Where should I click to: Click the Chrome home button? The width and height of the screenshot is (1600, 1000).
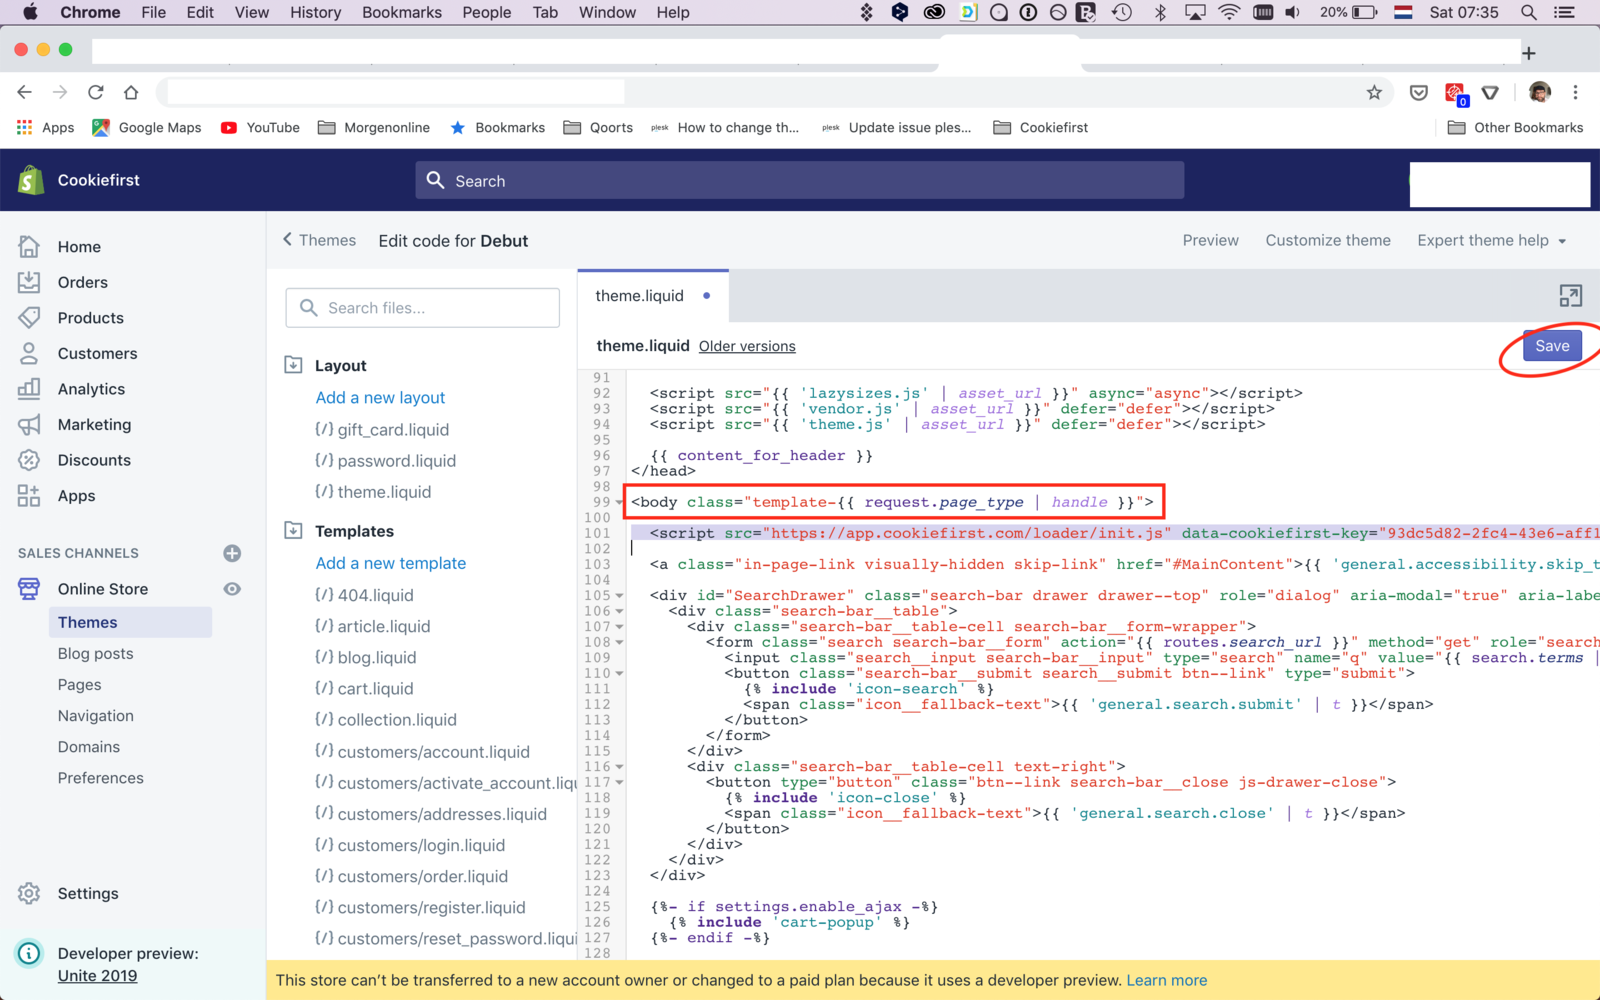point(131,92)
